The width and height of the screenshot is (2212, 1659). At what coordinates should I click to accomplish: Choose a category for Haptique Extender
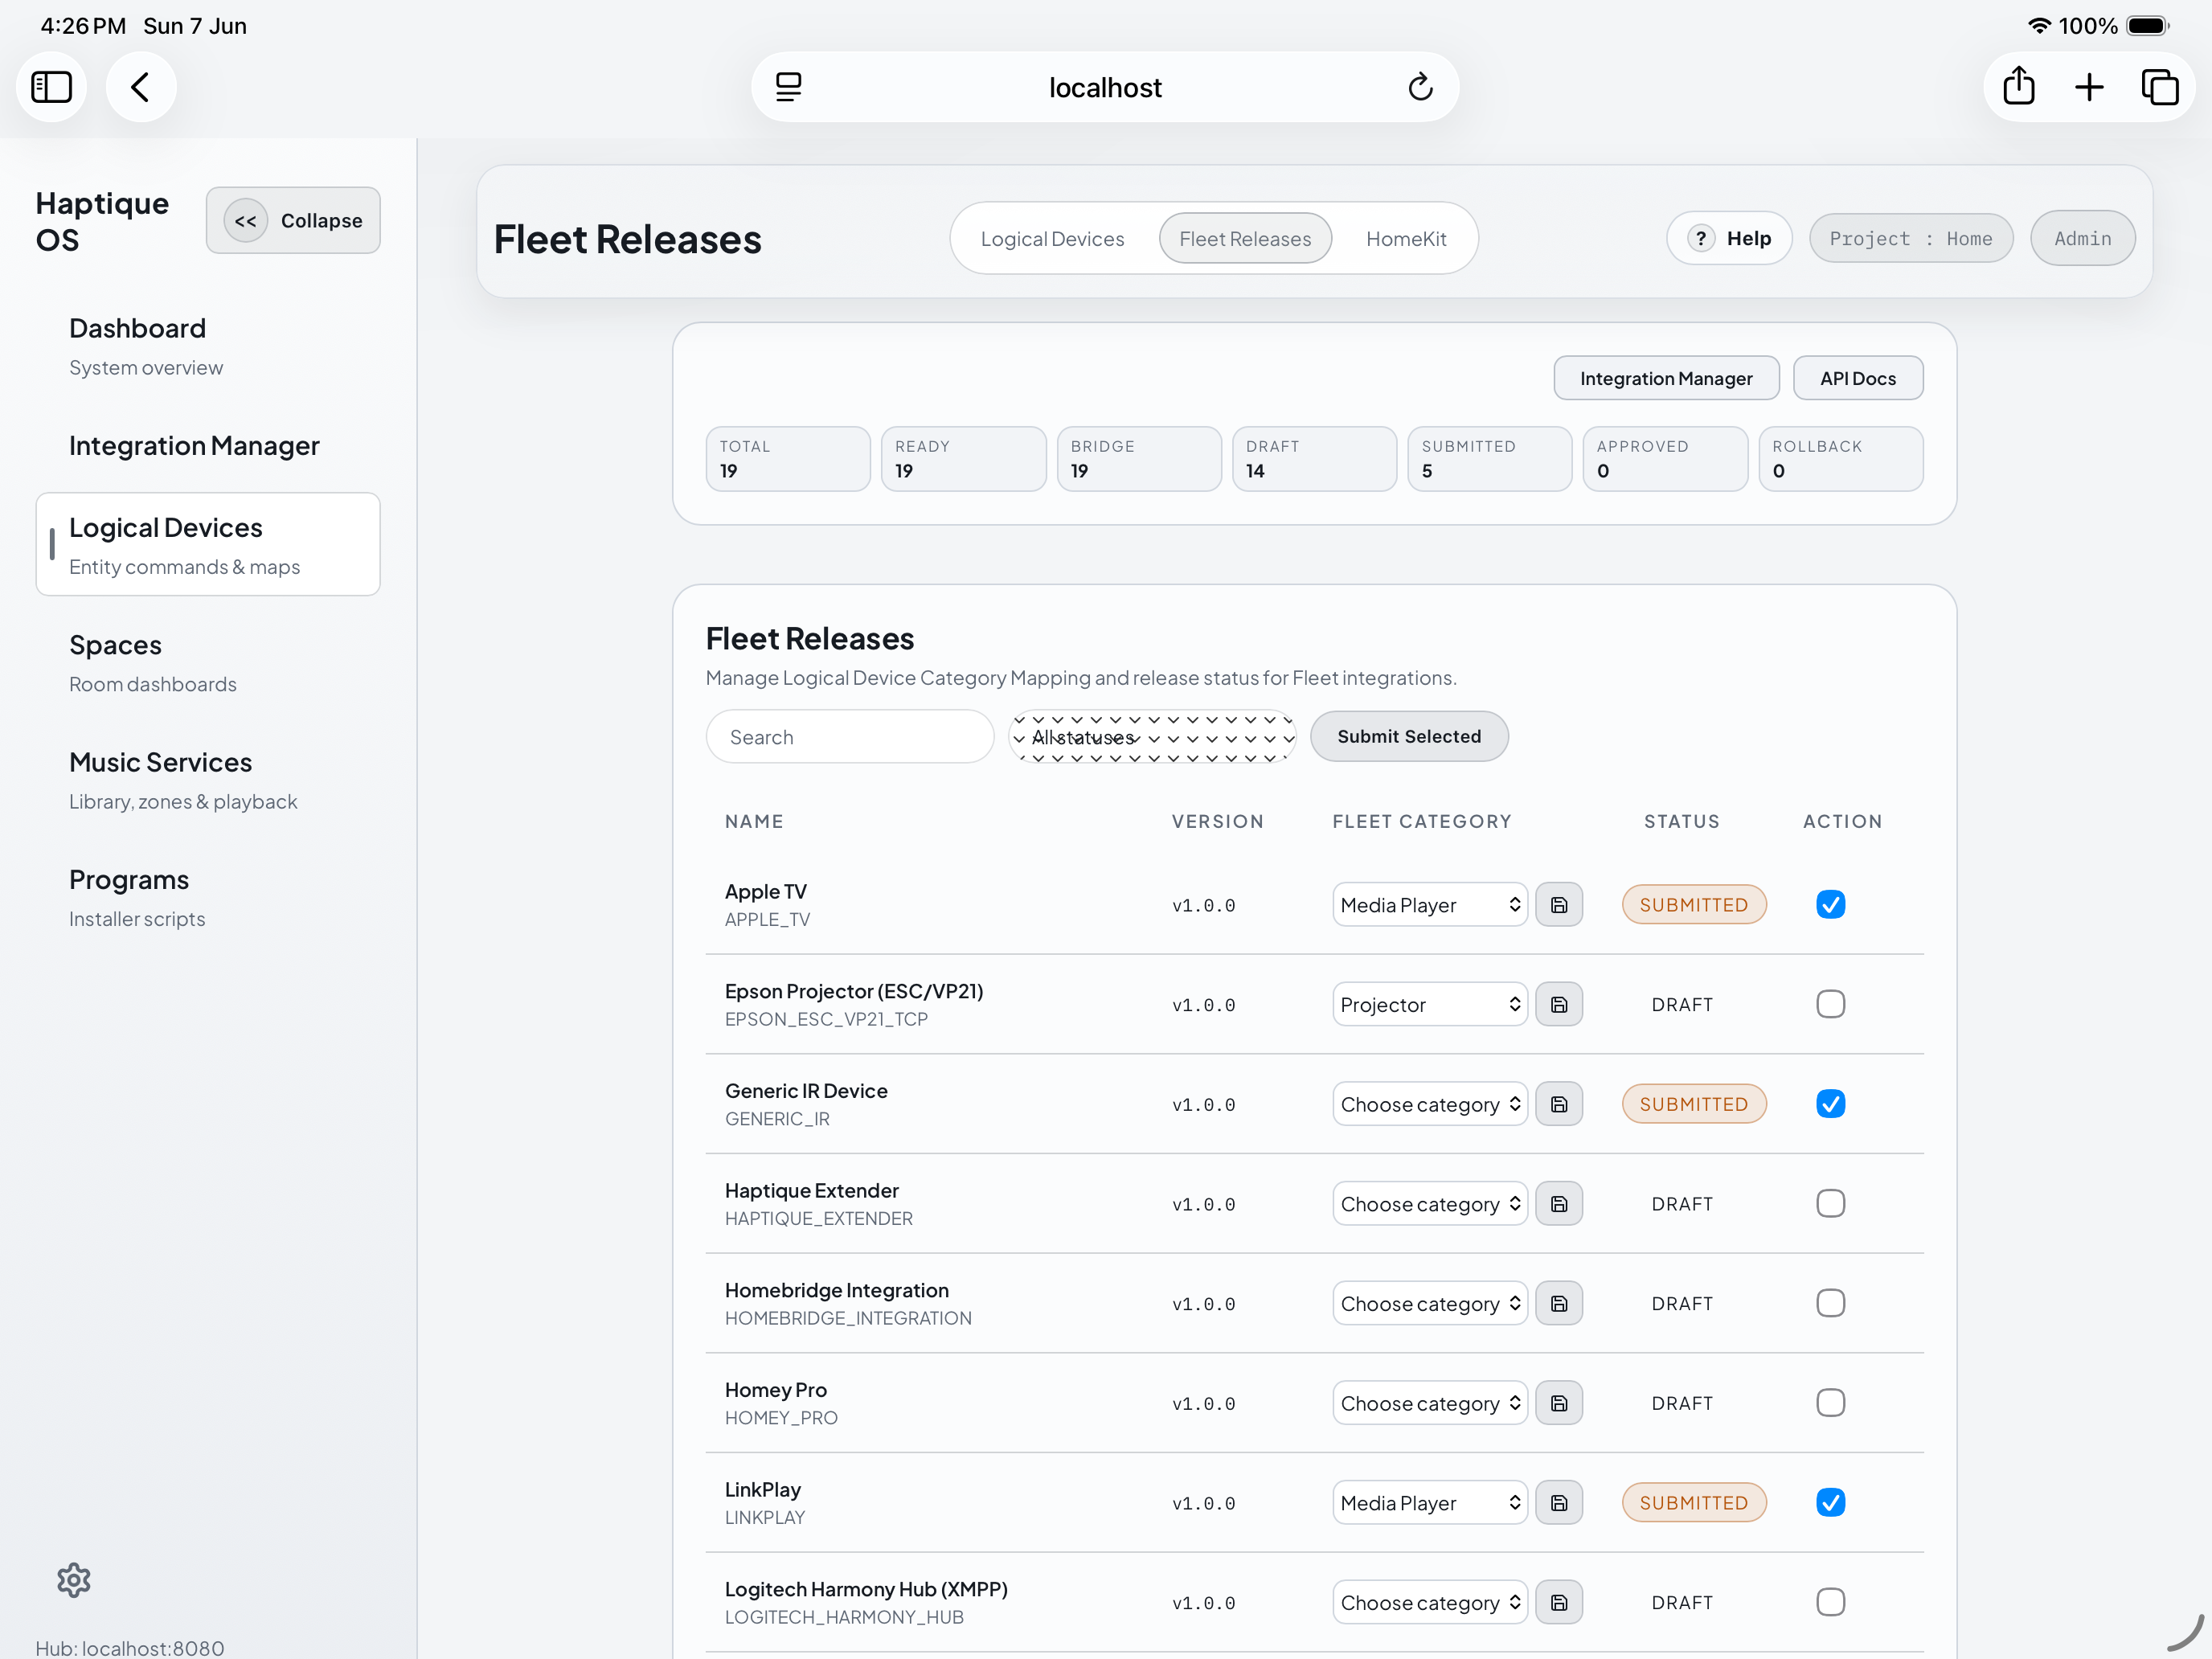(x=1430, y=1204)
